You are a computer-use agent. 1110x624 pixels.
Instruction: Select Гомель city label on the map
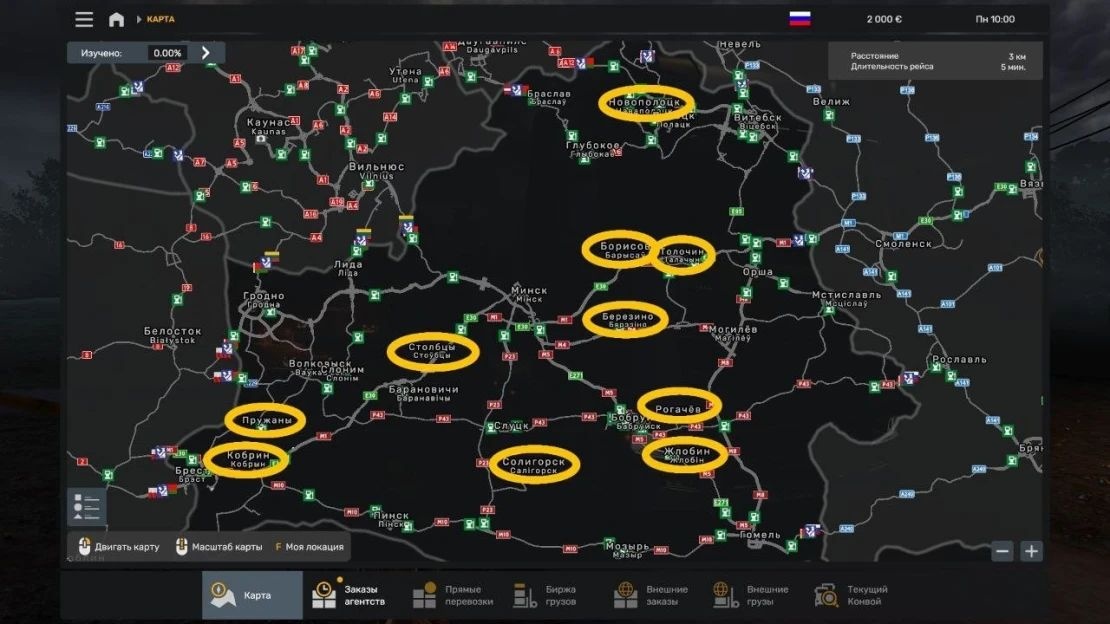click(760, 535)
